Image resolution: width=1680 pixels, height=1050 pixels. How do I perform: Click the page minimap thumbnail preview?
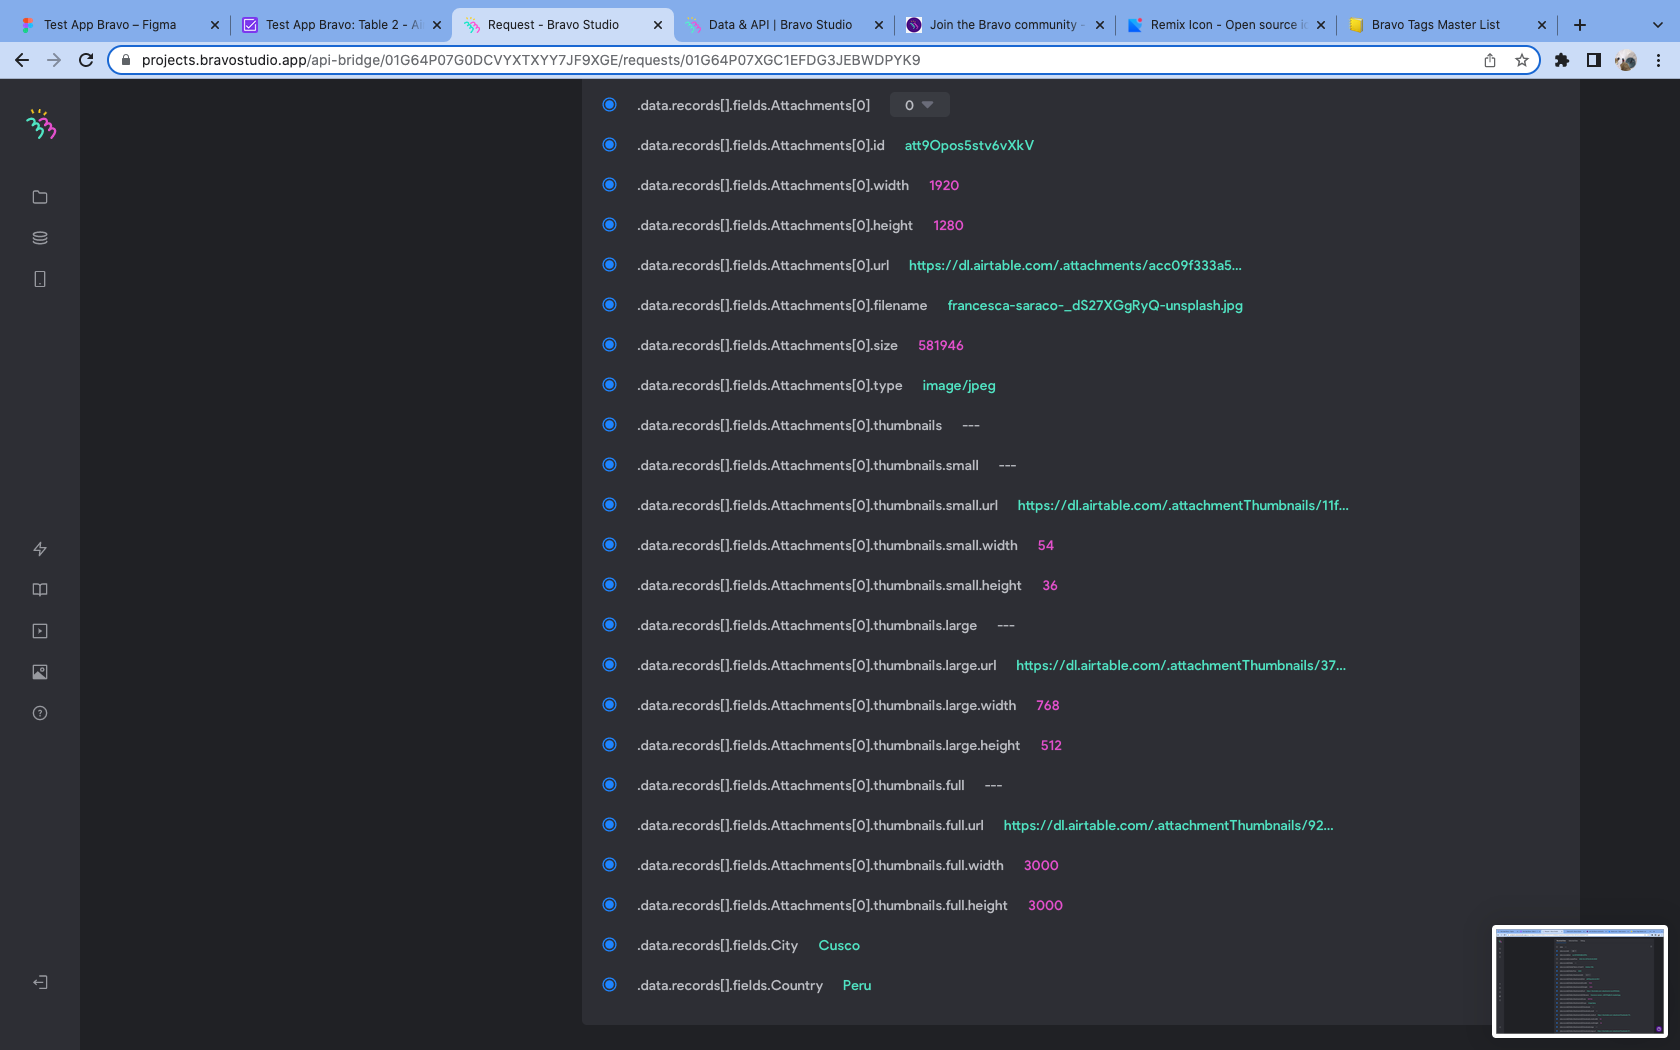(x=1580, y=981)
